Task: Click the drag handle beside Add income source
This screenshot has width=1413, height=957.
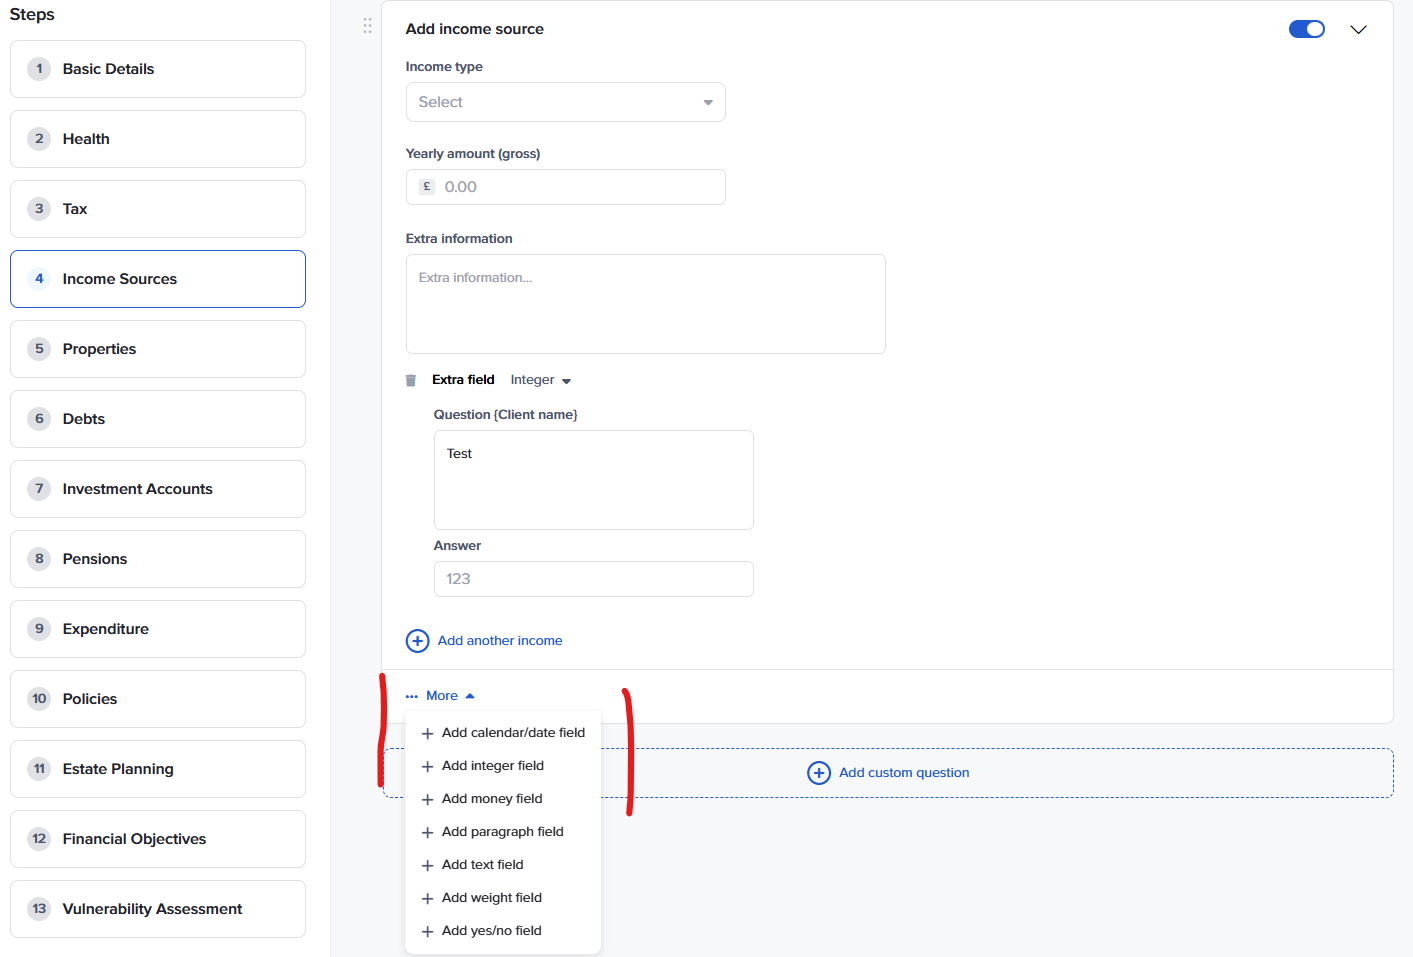Action: coord(367,26)
